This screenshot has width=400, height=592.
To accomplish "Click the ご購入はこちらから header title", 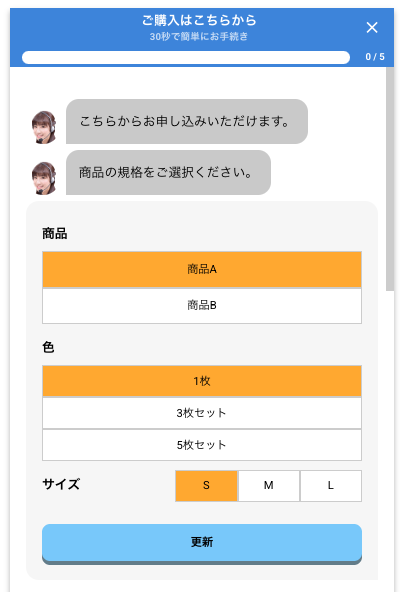I will click(199, 20).
